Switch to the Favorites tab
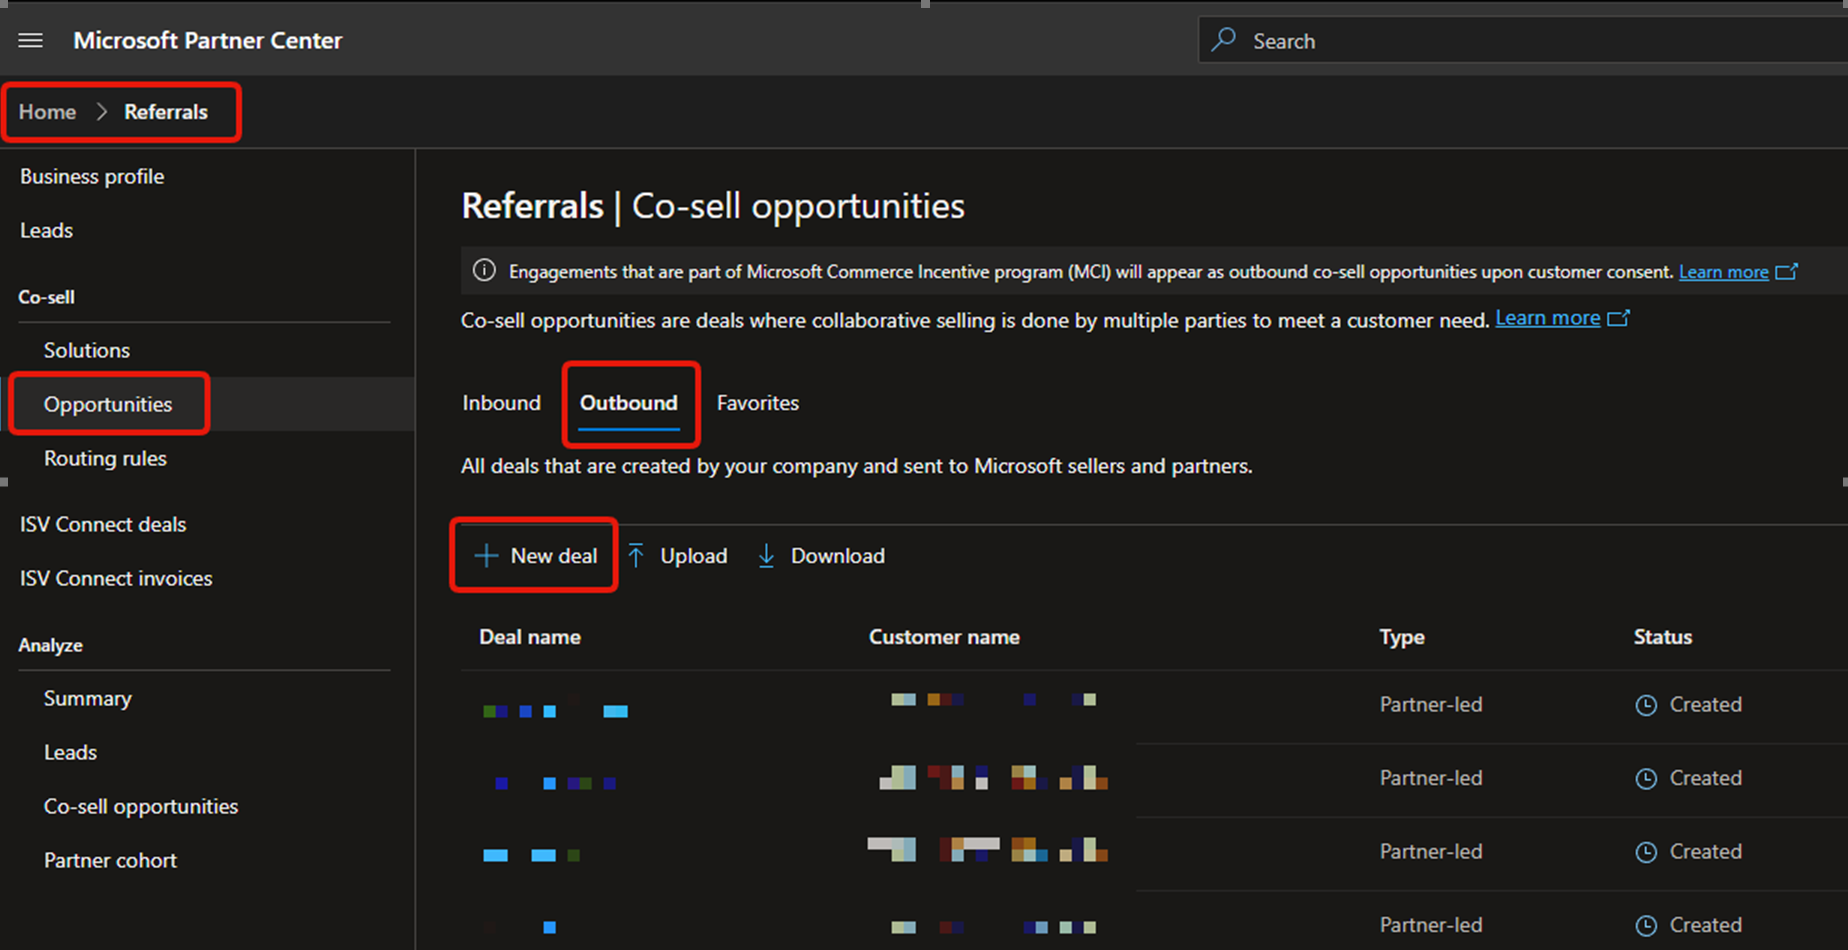 tap(757, 403)
